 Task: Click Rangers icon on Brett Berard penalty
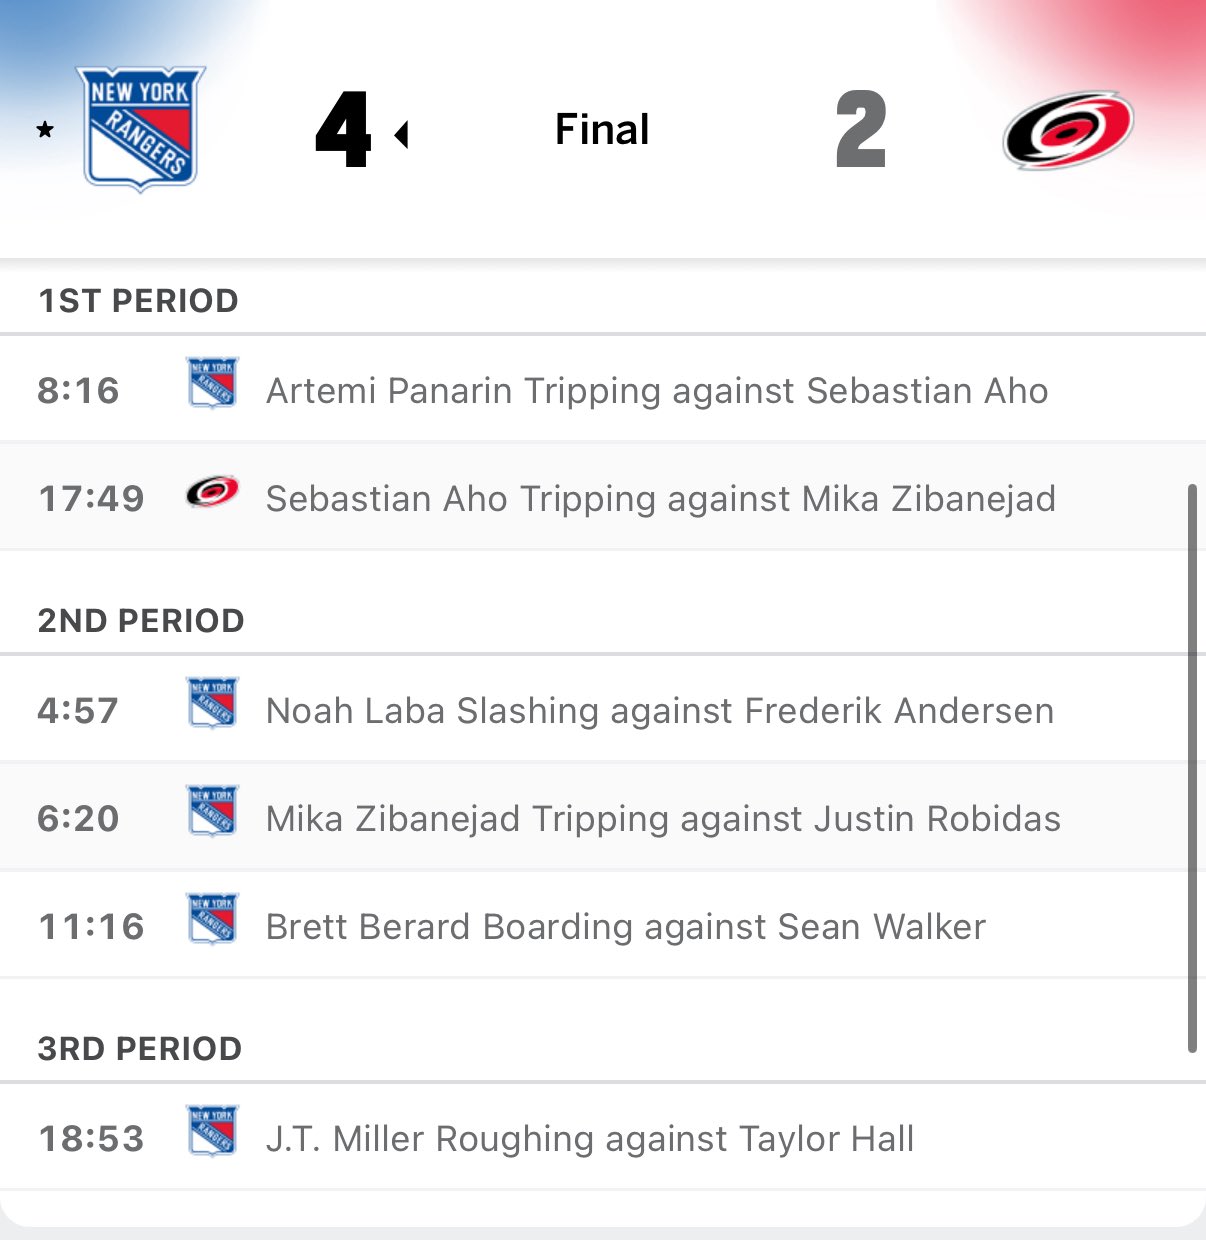[213, 919]
